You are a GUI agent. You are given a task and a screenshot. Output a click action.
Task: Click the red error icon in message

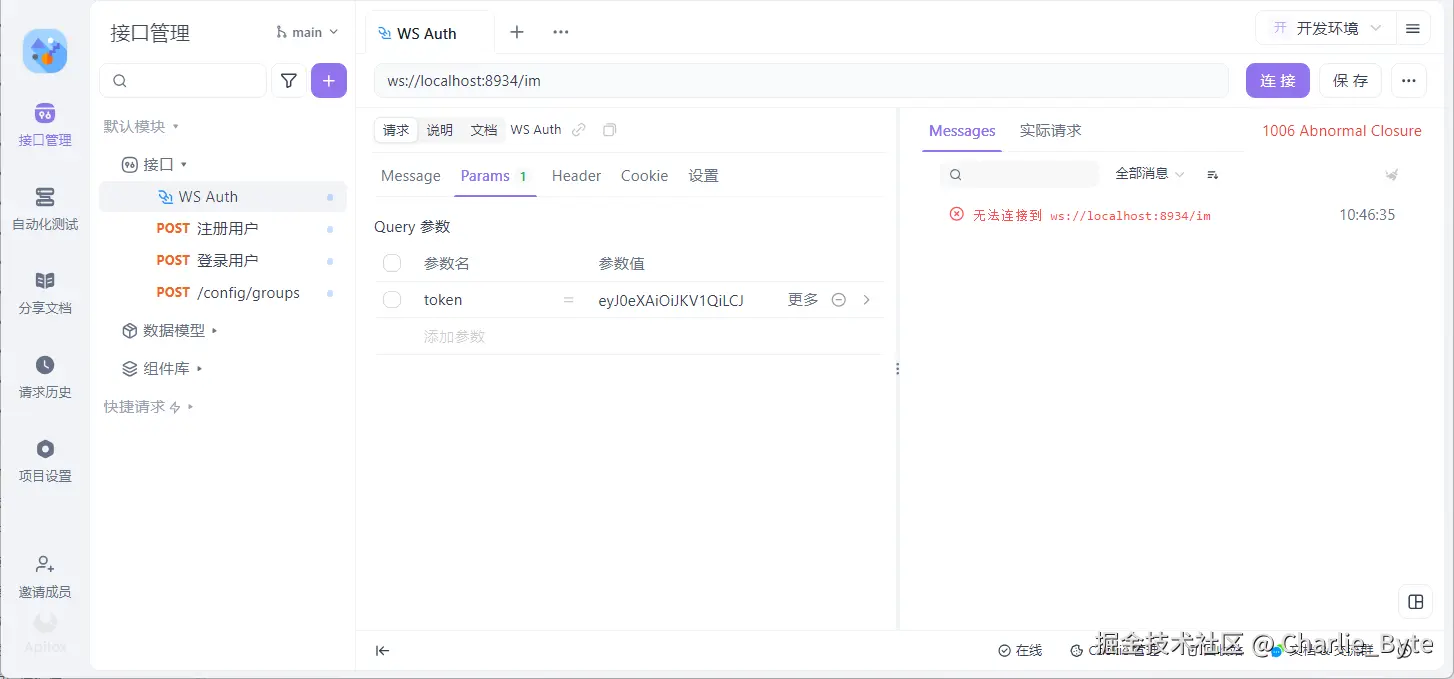[957, 215]
